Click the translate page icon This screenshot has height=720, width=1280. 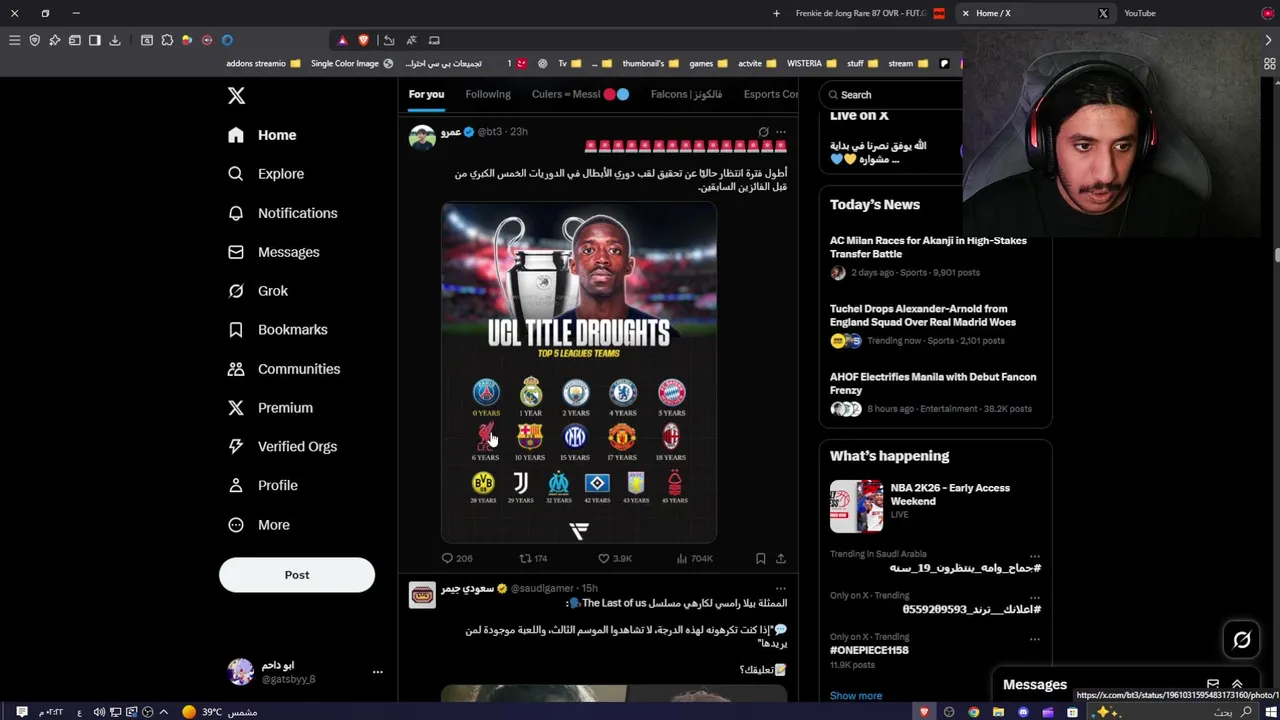point(411,40)
